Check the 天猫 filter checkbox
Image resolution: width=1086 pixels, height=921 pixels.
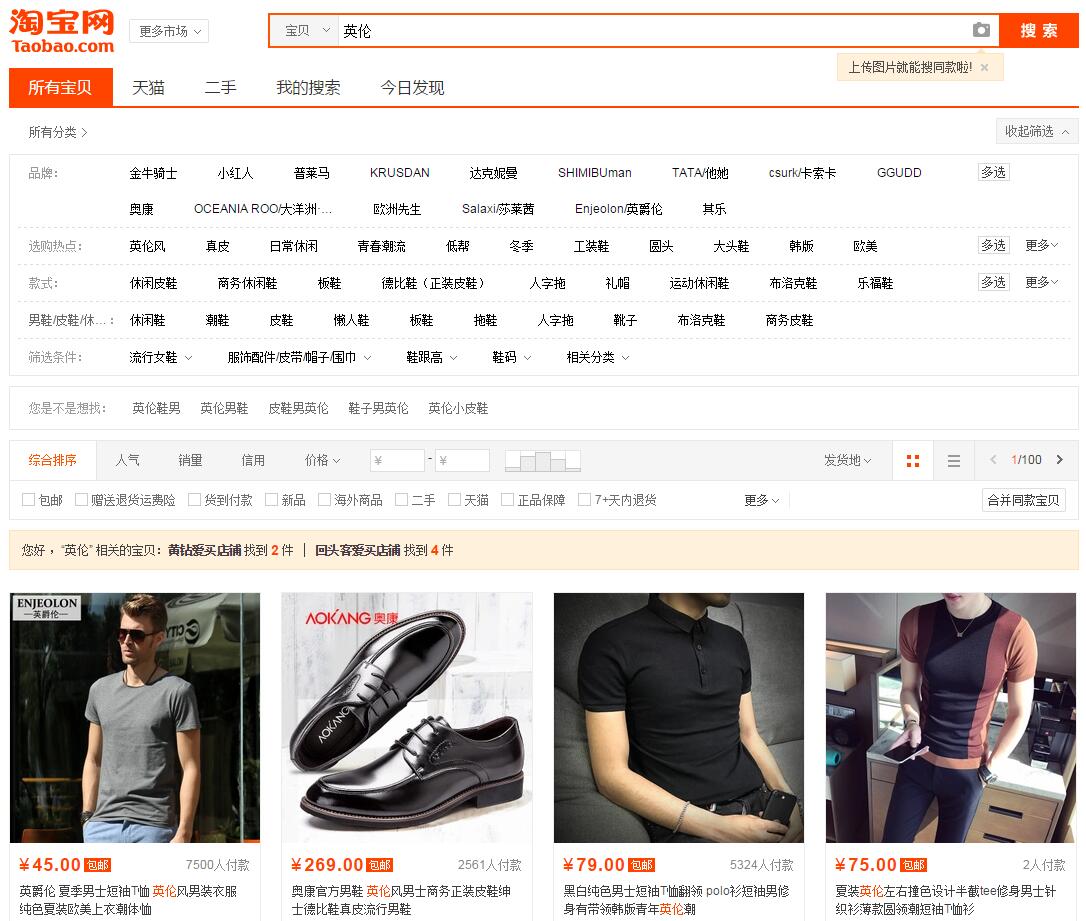pos(451,499)
